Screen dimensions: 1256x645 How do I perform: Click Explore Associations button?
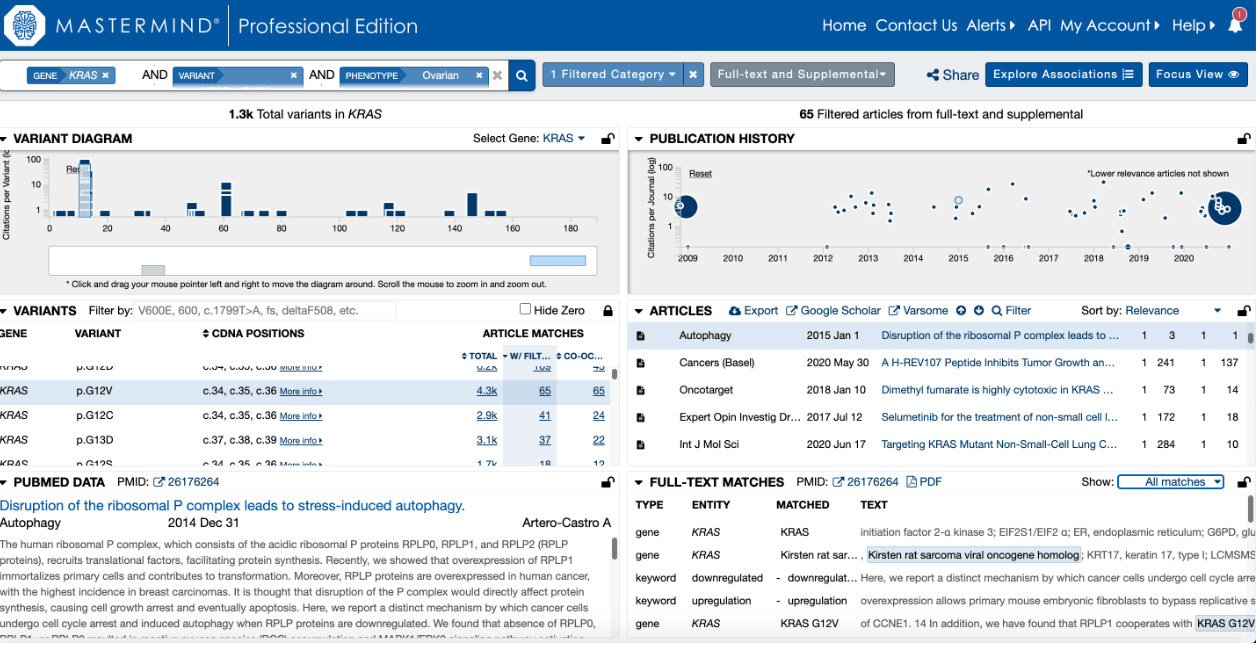click(x=1063, y=75)
